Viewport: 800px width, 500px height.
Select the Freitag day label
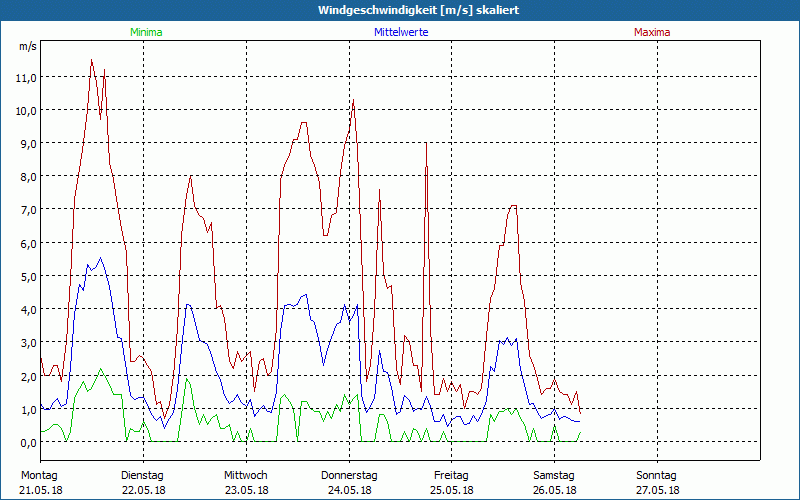[452, 475]
